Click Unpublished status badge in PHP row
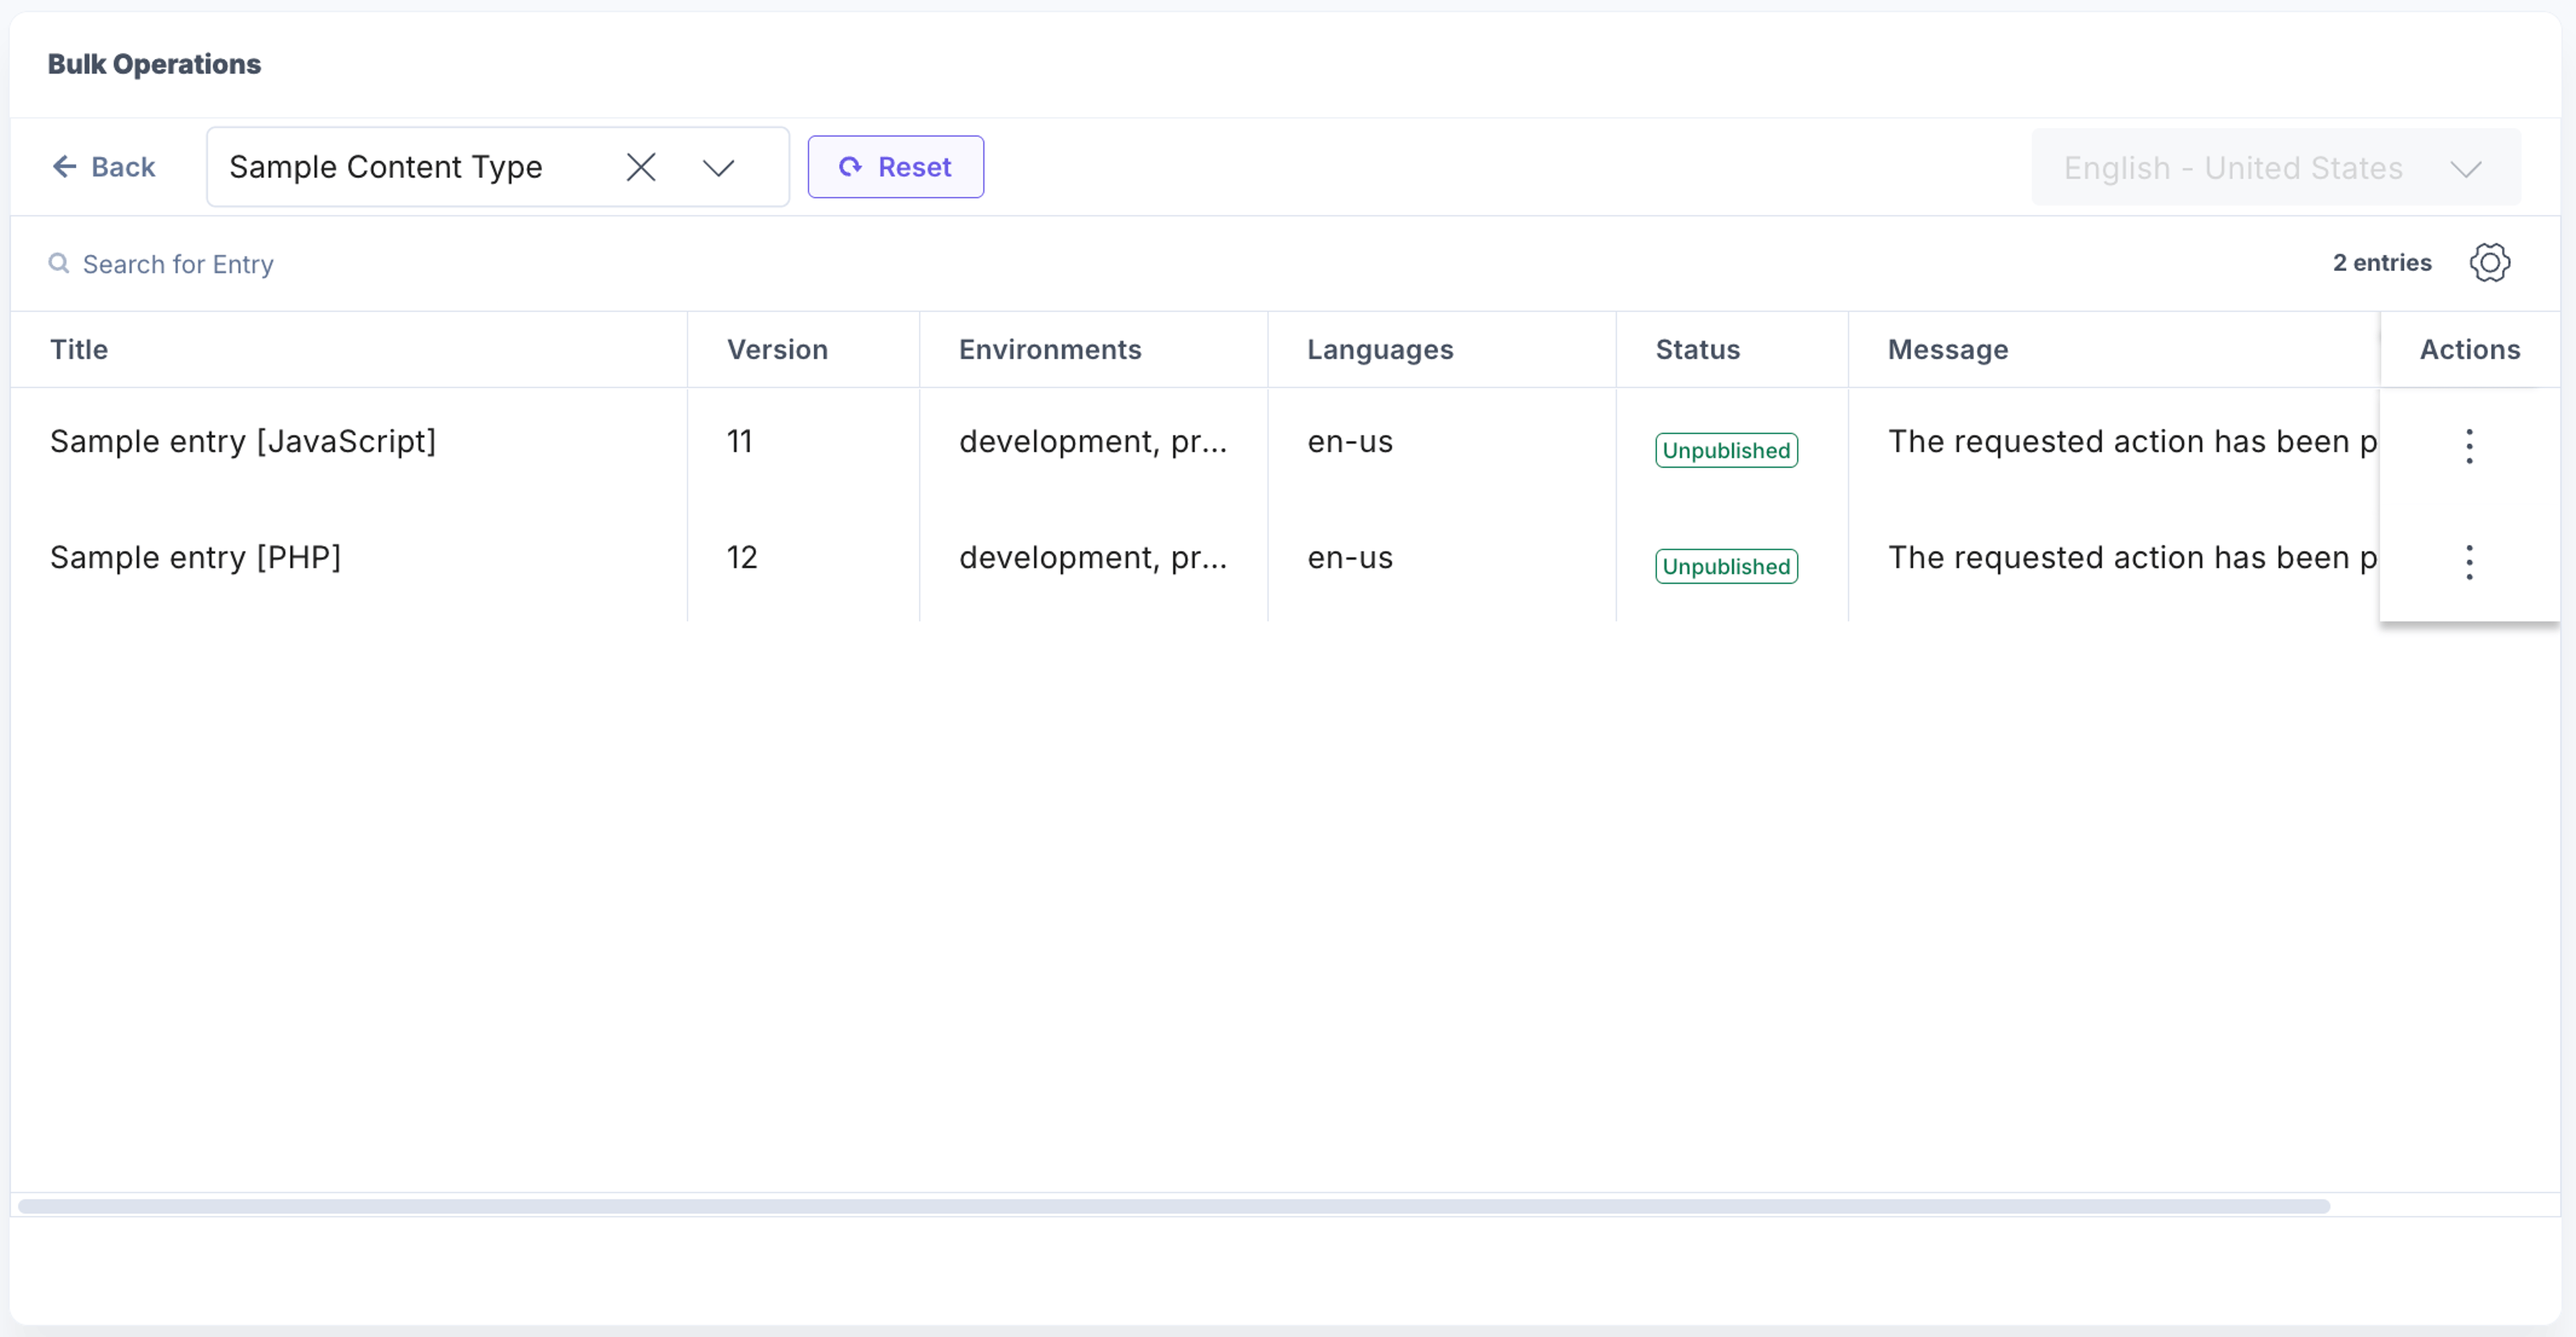The image size is (2576, 1337). tap(1726, 567)
